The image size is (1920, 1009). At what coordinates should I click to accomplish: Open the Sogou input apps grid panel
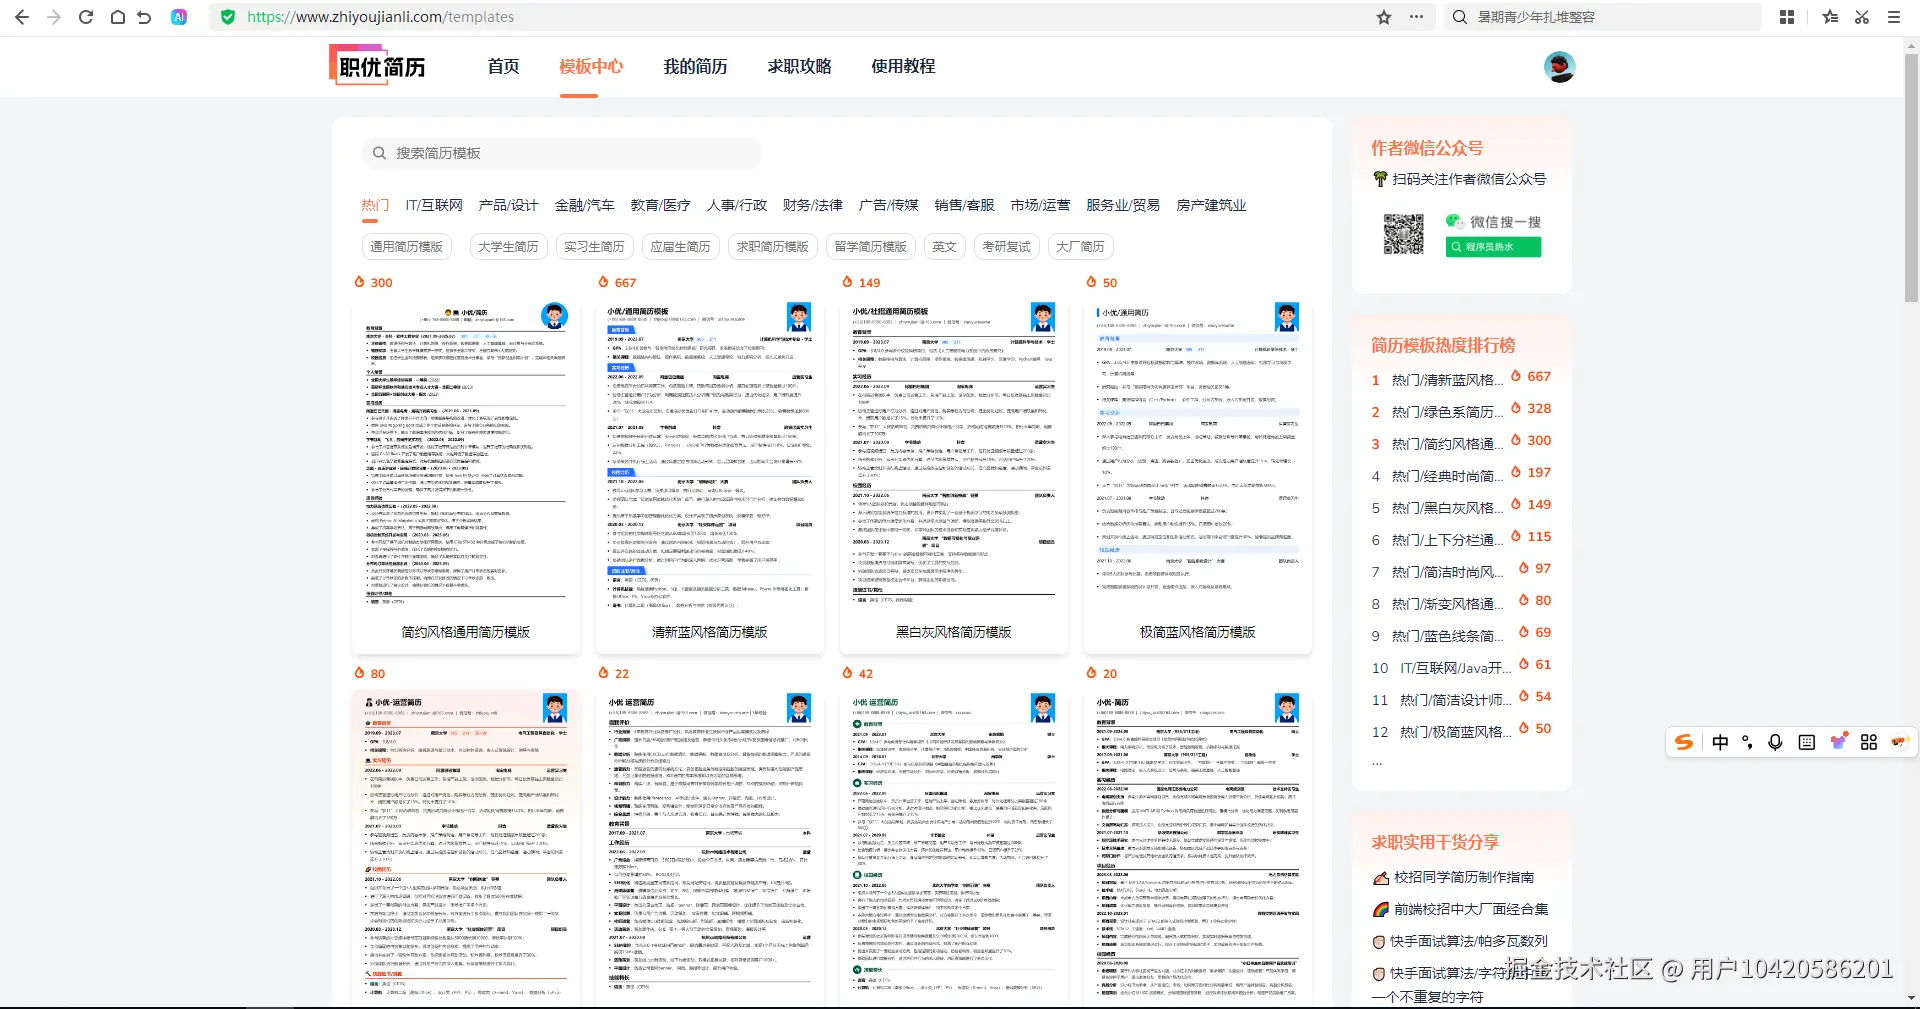[1870, 742]
